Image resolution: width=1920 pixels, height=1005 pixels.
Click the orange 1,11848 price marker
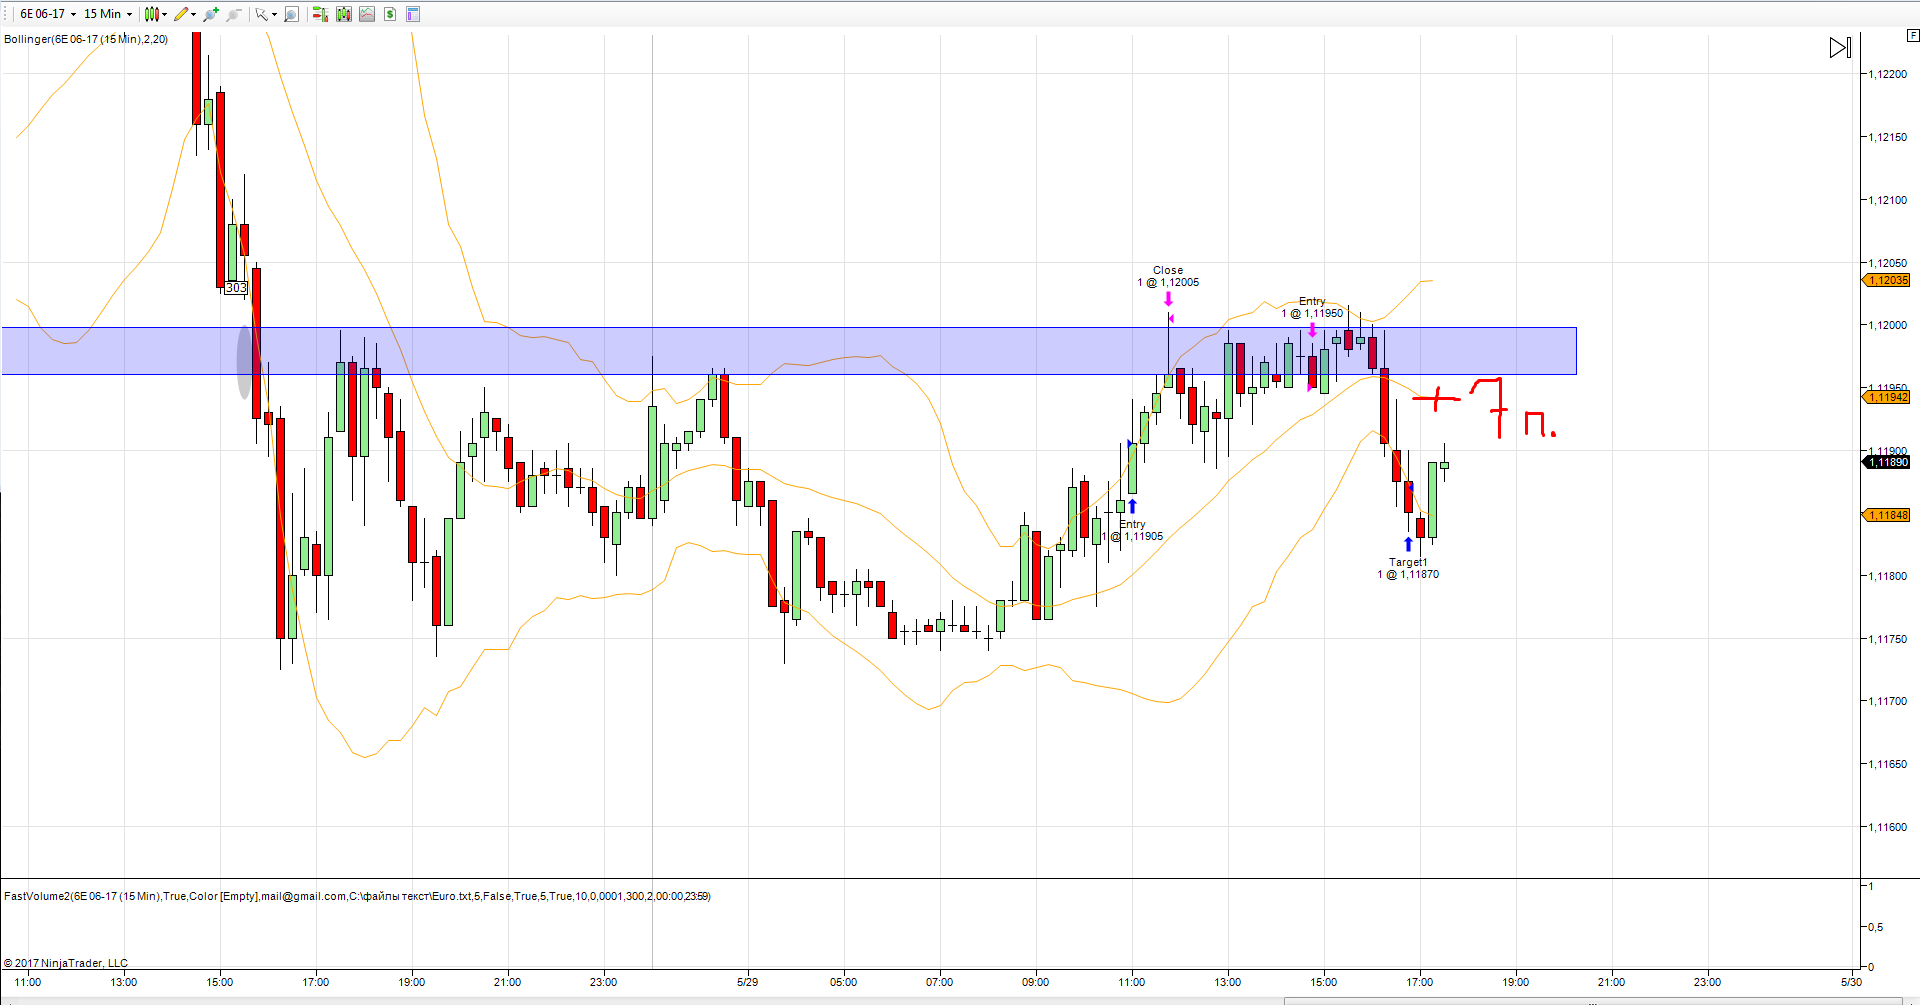coord(1886,515)
